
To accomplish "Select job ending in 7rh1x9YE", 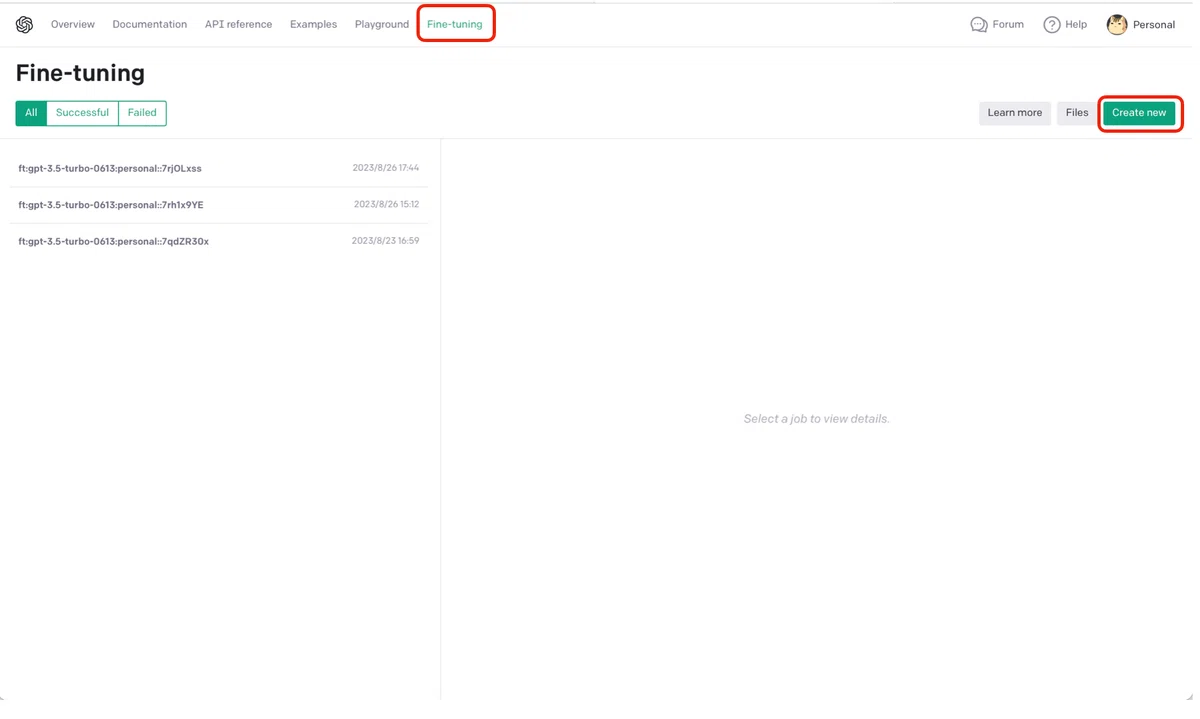I will tap(219, 205).
